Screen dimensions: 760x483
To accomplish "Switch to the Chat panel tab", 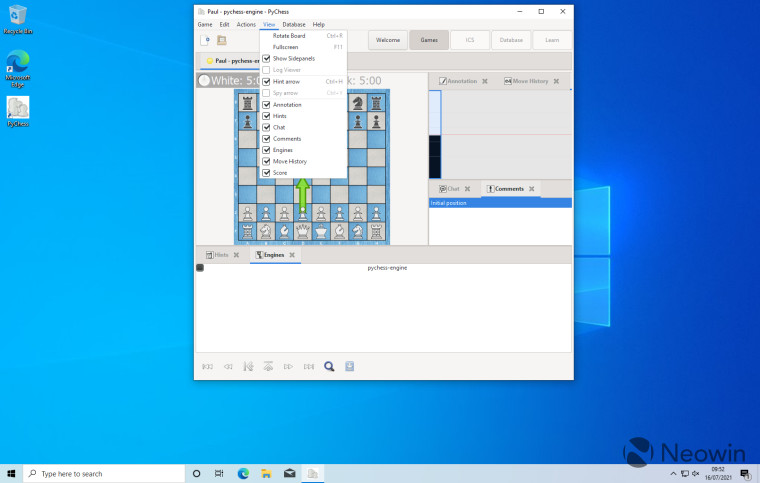I will pyautogui.click(x=449, y=189).
